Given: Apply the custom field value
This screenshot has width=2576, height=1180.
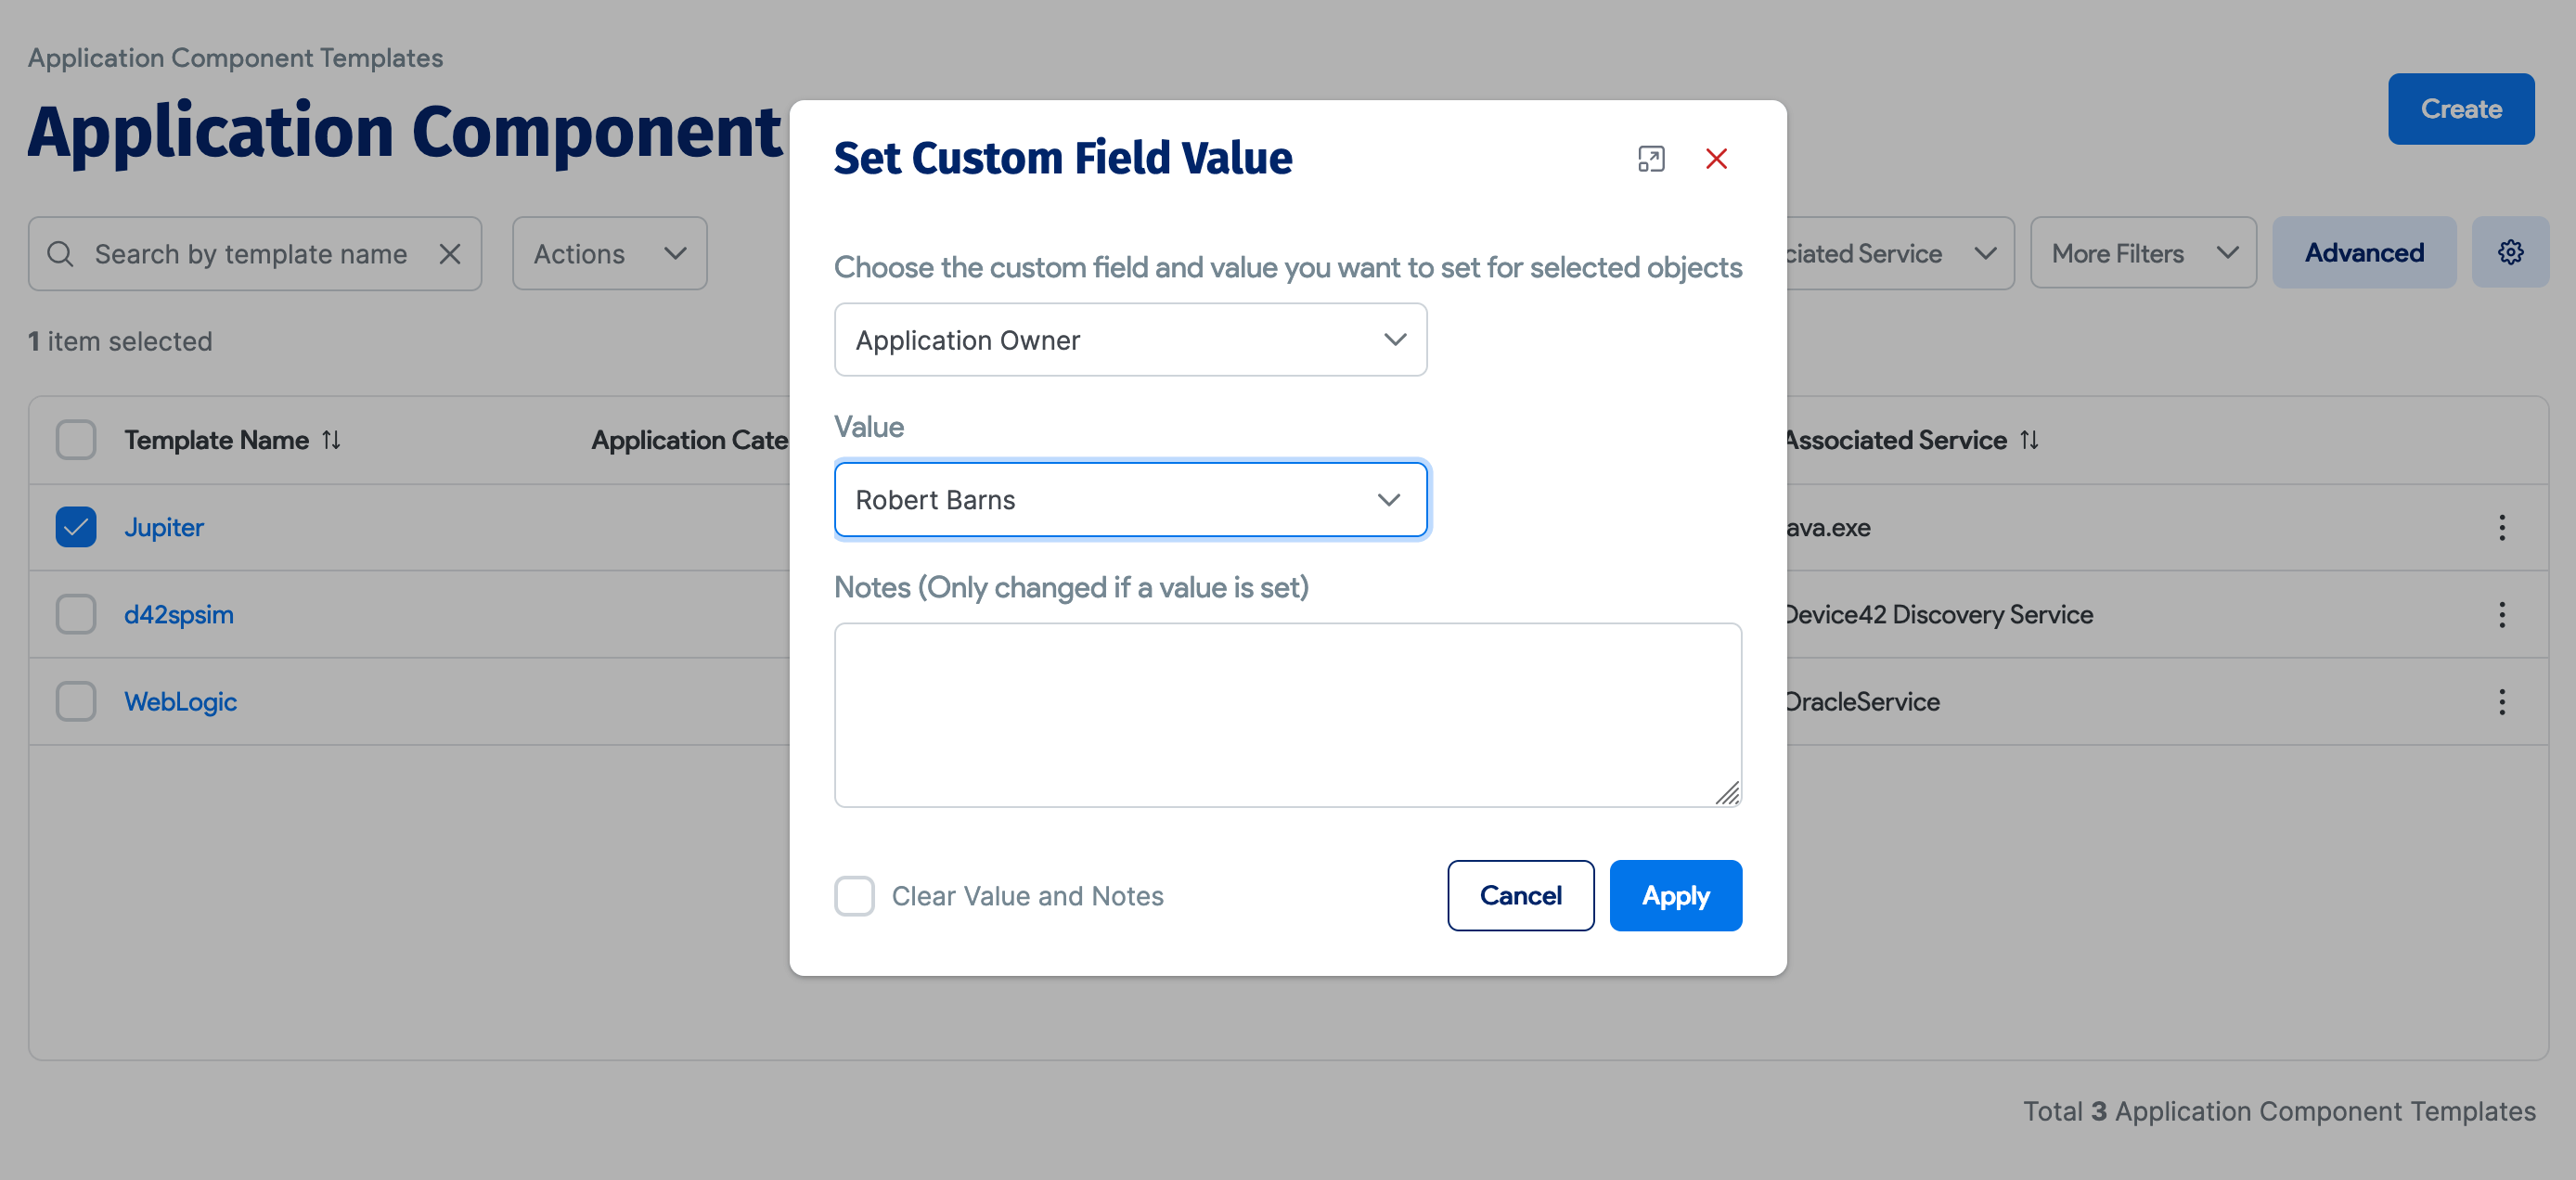Looking at the screenshot, I should tap(1675, 895).
